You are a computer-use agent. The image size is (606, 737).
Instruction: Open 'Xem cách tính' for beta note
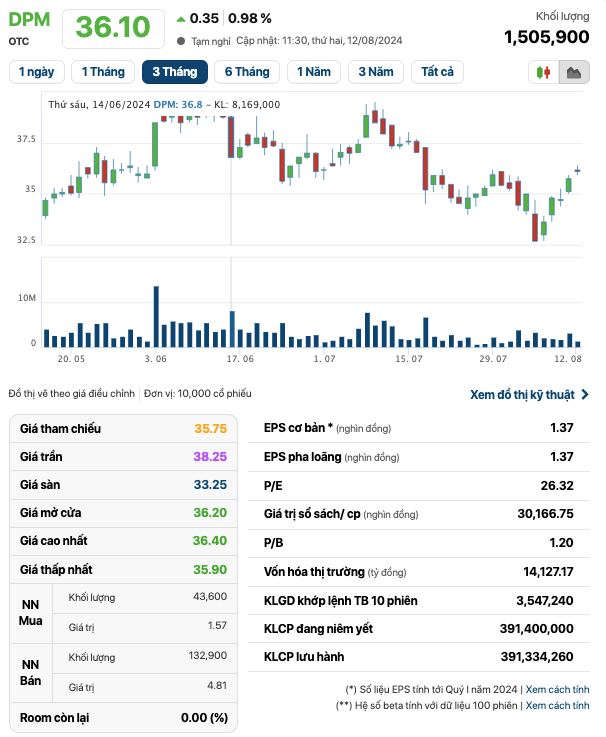558,705
